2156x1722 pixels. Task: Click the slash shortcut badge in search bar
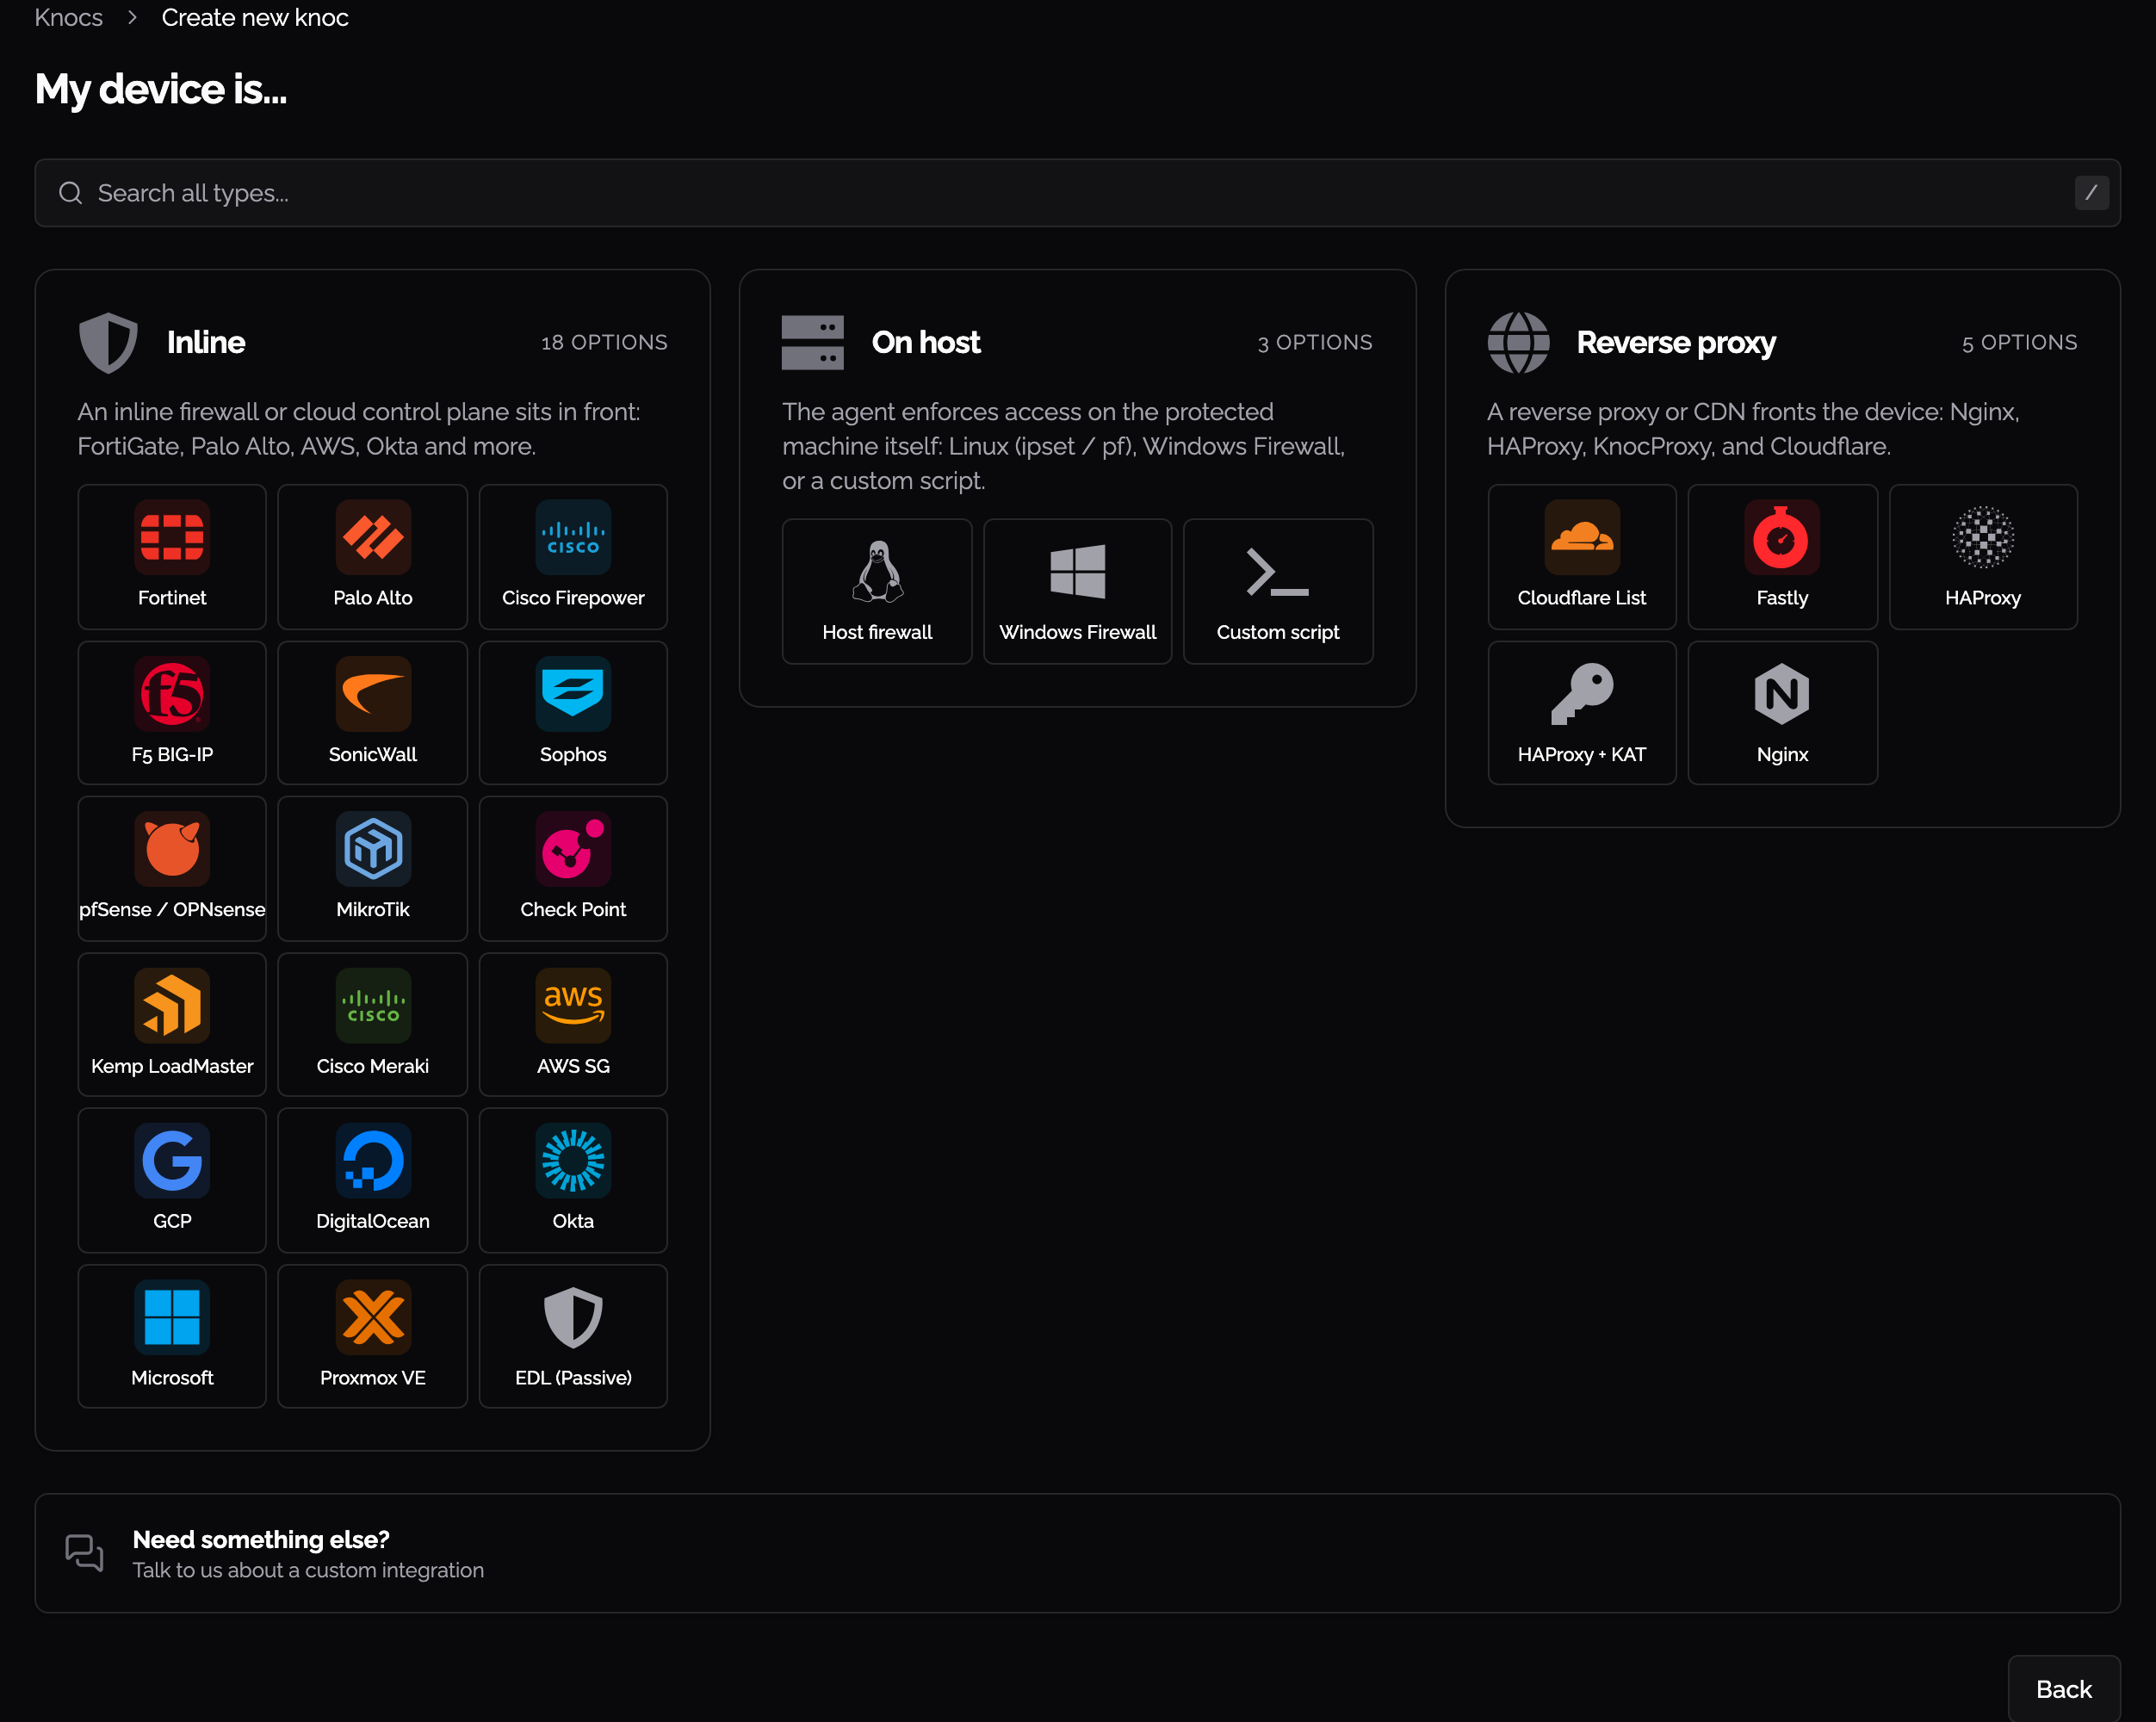pyautogui.click(x=2091, y=193)
